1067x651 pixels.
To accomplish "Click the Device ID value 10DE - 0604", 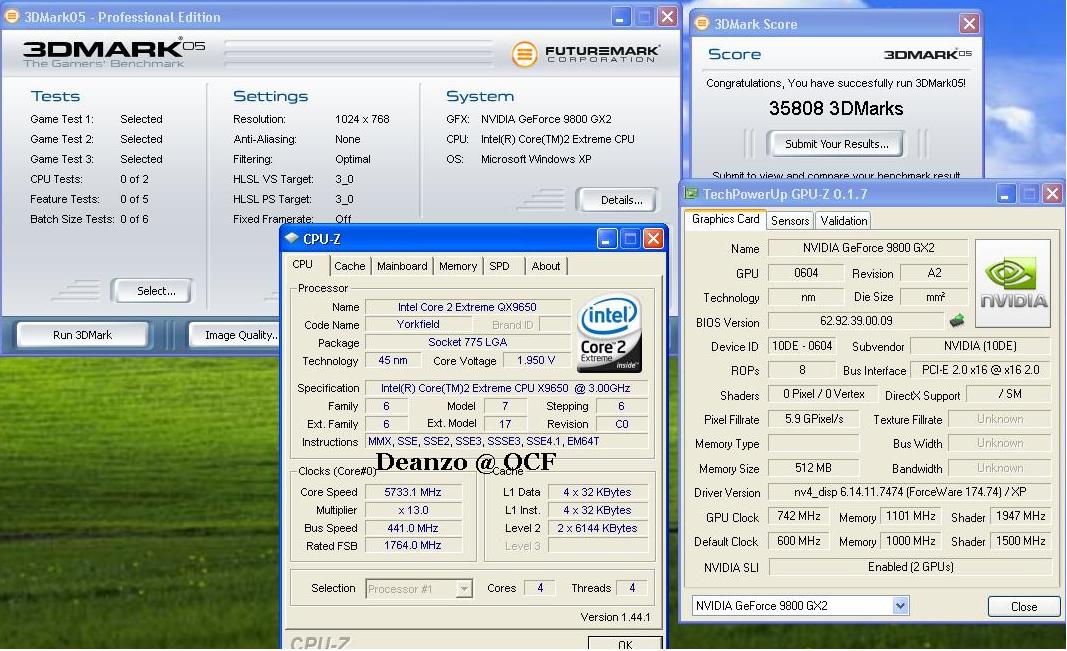I will [x=802, y=346].
